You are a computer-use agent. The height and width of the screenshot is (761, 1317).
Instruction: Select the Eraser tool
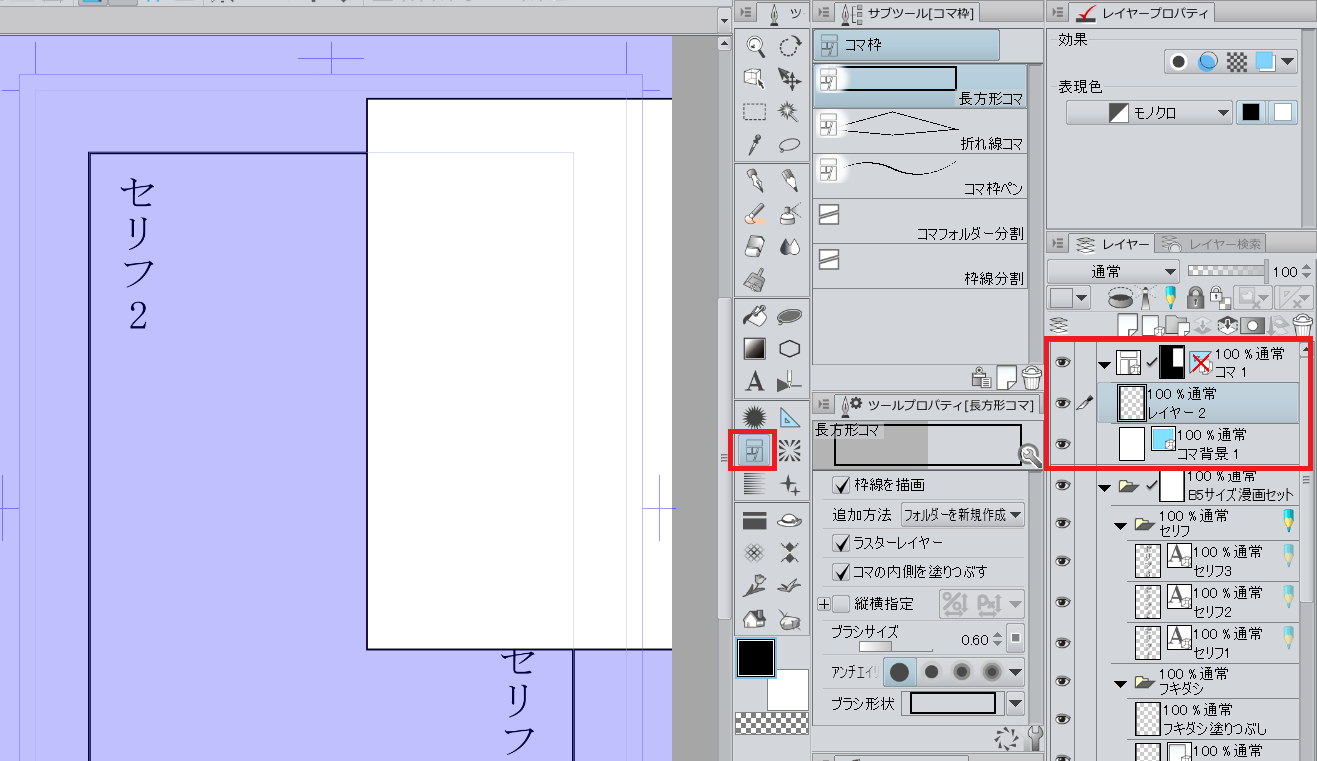click(x=755, y=246)
